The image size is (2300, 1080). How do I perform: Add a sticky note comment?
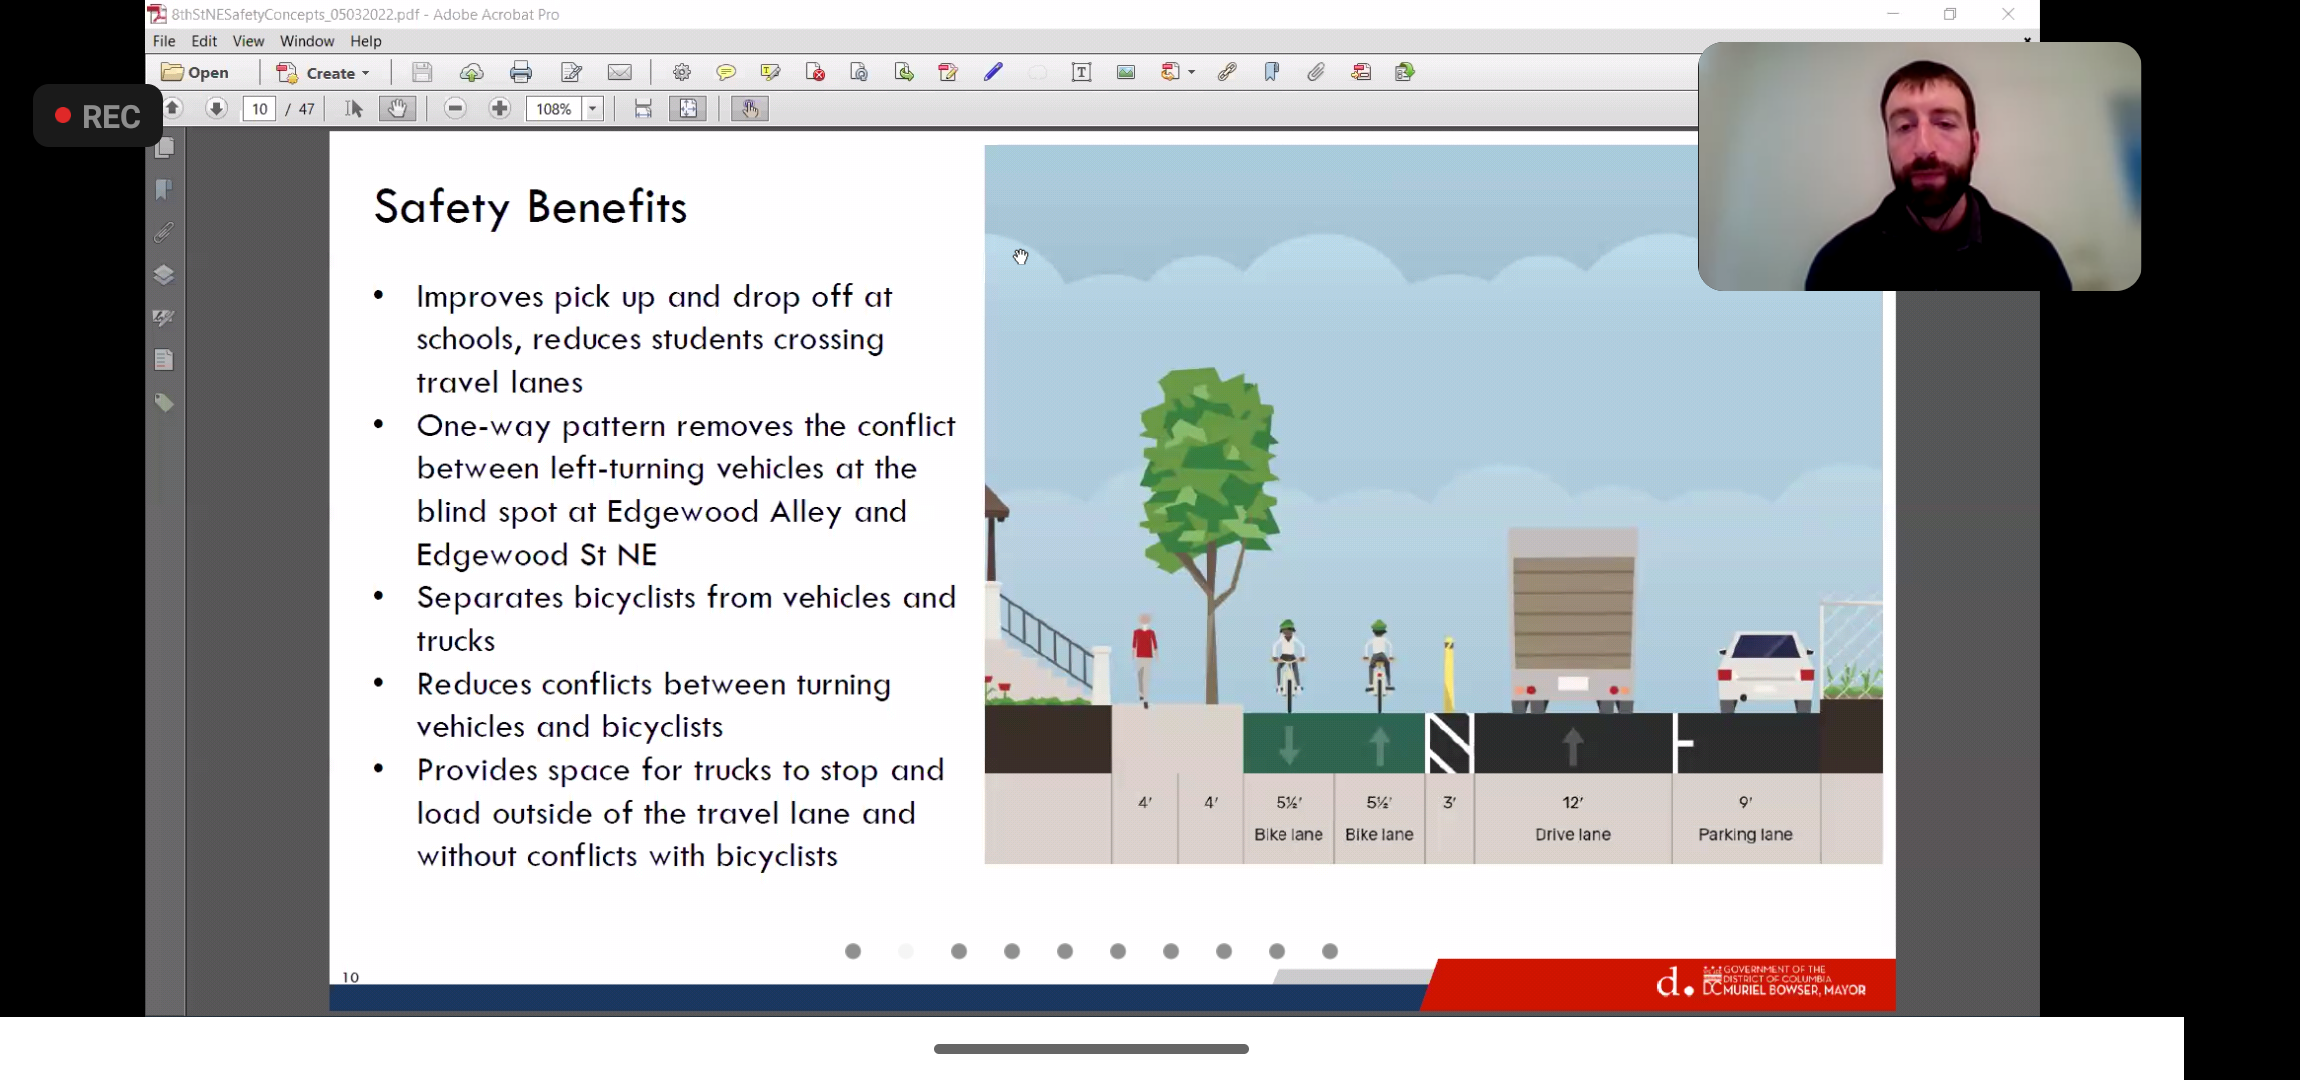click(726, 72)
